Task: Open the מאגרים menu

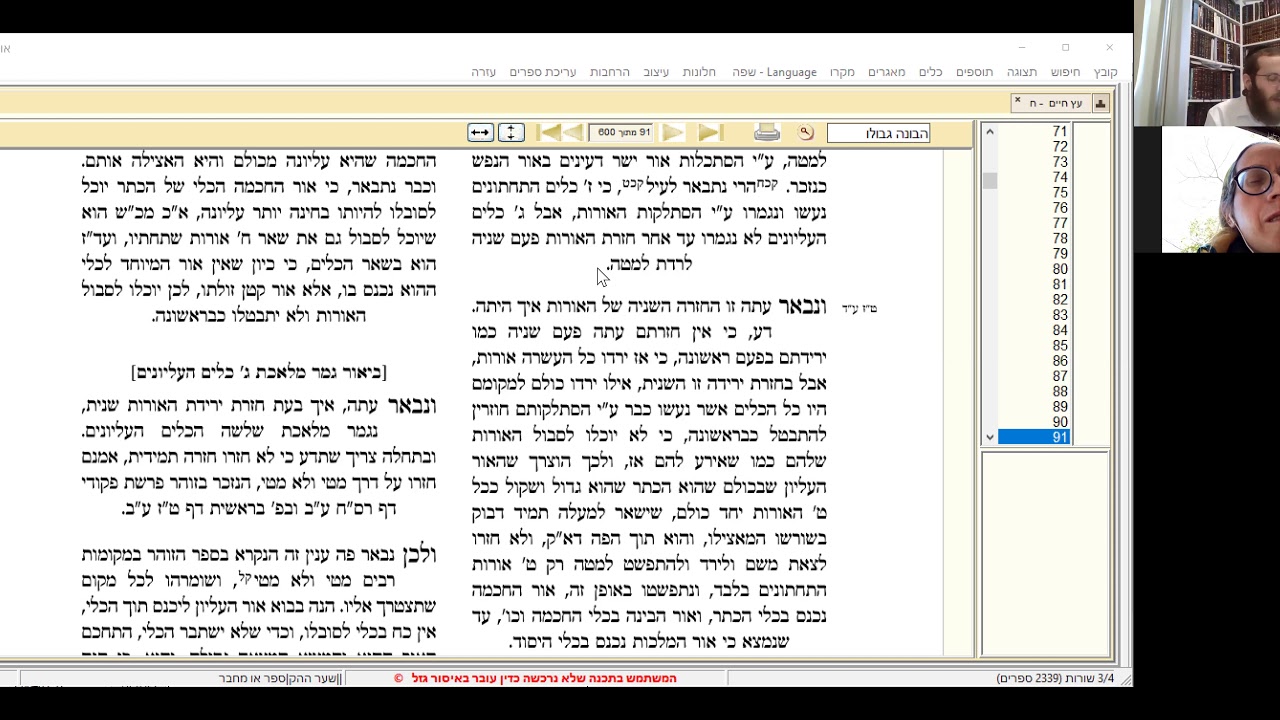Action: [886, 72]
